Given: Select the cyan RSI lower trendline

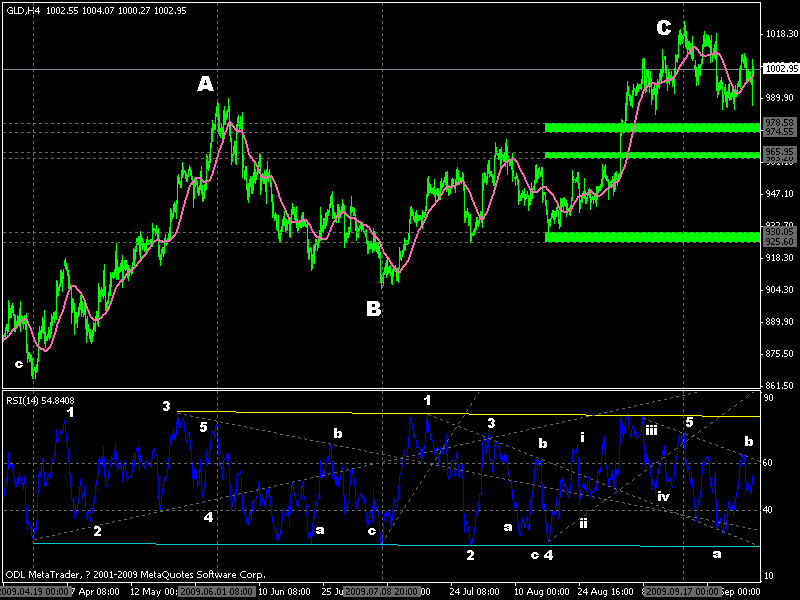Looking at the screenshot, I should [396, 545].
